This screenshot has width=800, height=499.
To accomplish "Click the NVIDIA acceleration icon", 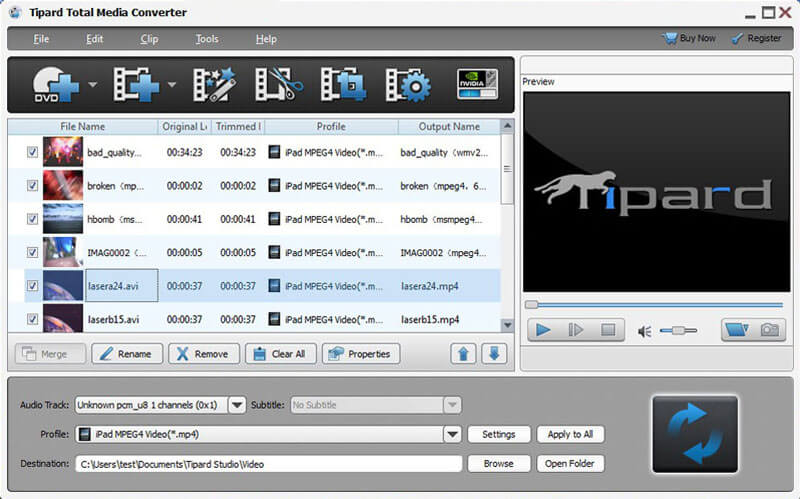I will [x=477, y=84].
